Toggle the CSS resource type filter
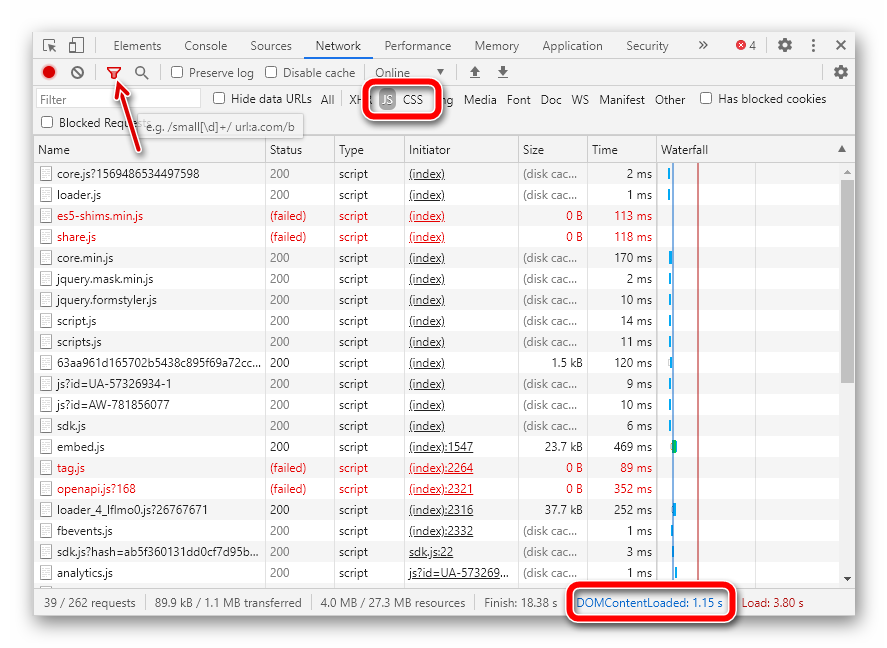Image resolution: width=887 pixels, height=648 pixels. (413, 100)
